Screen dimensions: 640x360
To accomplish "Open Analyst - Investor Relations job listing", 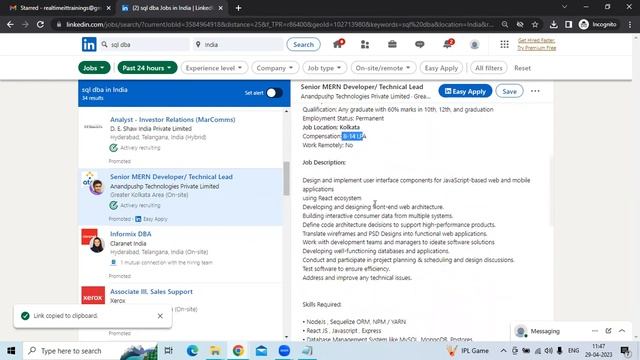I will click(172, 120).
